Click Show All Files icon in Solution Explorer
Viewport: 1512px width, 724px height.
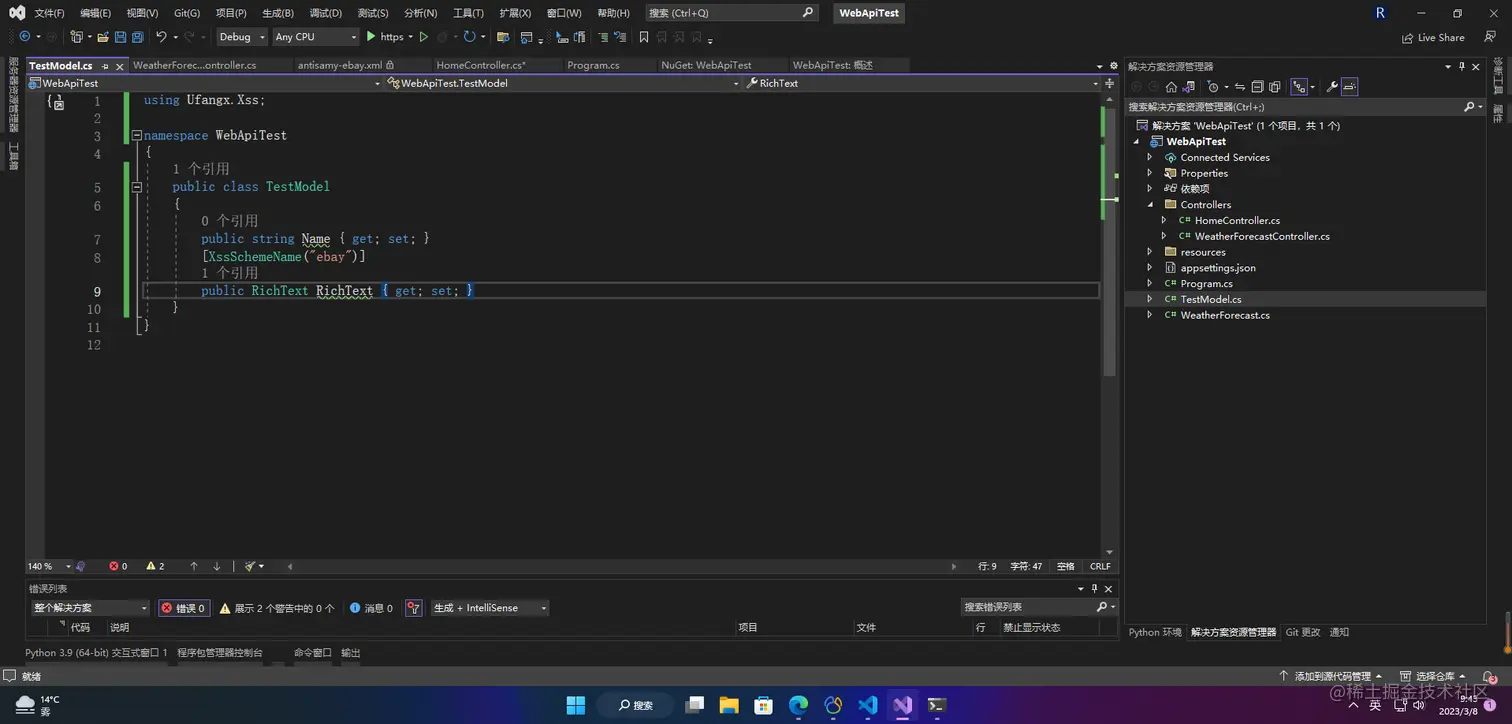coord(1275,87)
